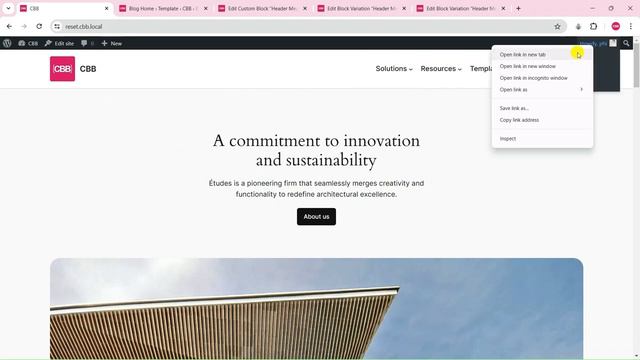640x360 pixels.
Task: Reload the current page
Action: coord(39,26)
